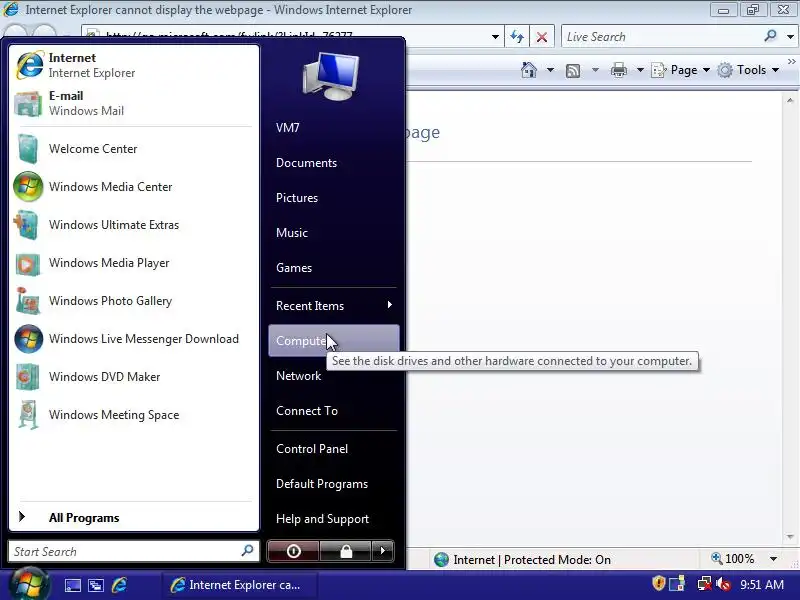This screenshot has height=600, width=800.
Task: Expand shutdown options arrow
Action: click(x=383, y=551)
